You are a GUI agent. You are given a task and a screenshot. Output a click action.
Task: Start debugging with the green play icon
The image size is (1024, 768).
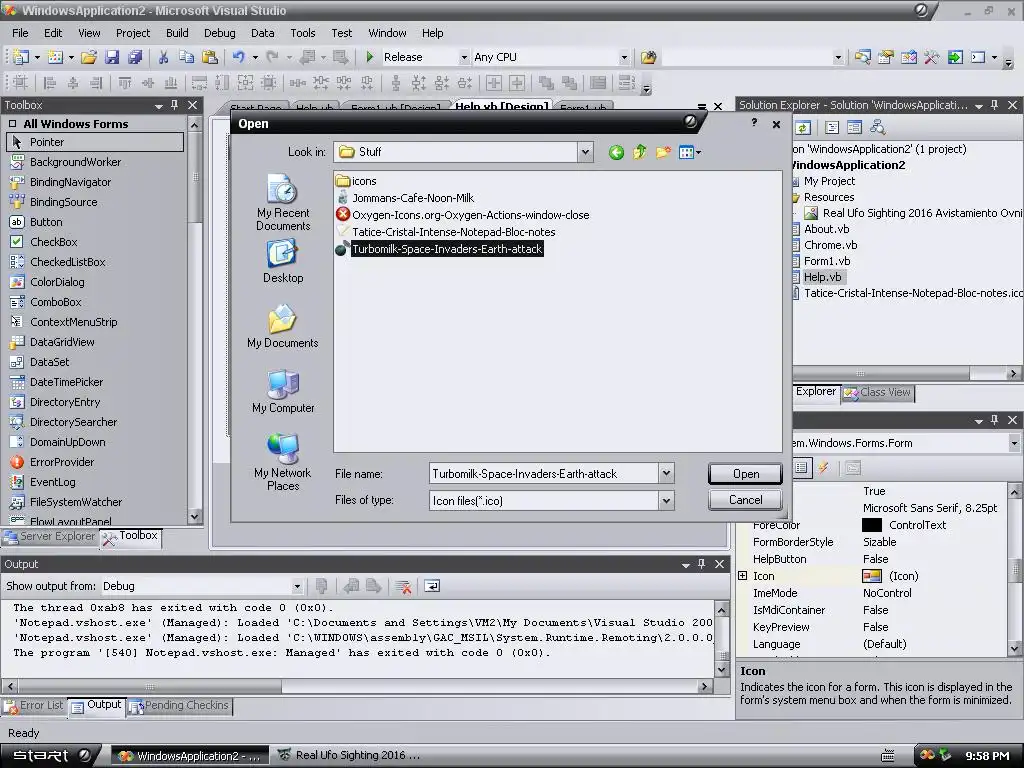pyautogui.click(x=370, y=57)
